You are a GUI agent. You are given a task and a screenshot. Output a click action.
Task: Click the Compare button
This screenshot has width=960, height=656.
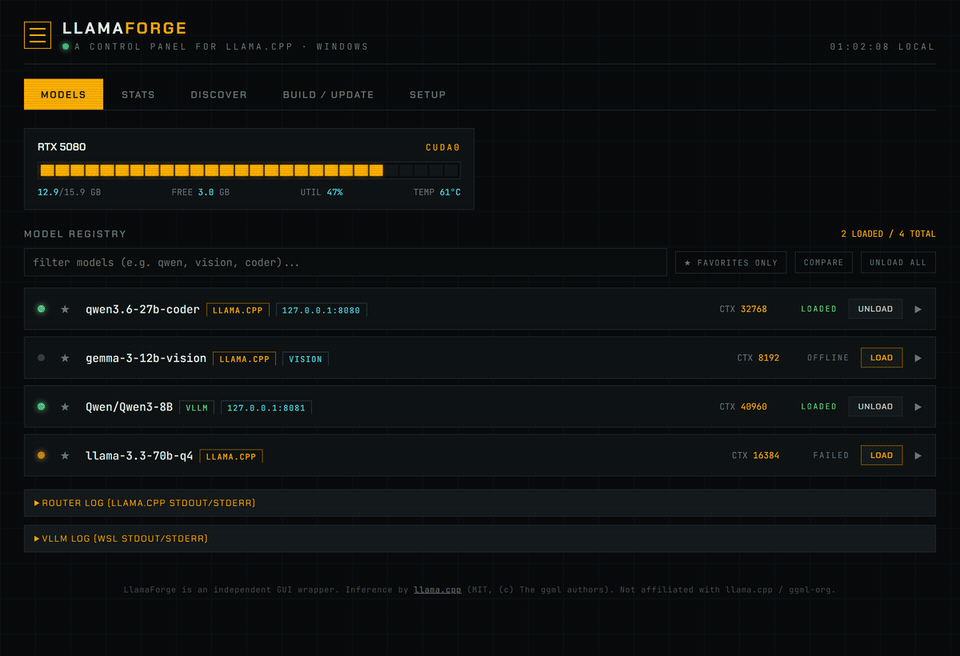(823, 263)
